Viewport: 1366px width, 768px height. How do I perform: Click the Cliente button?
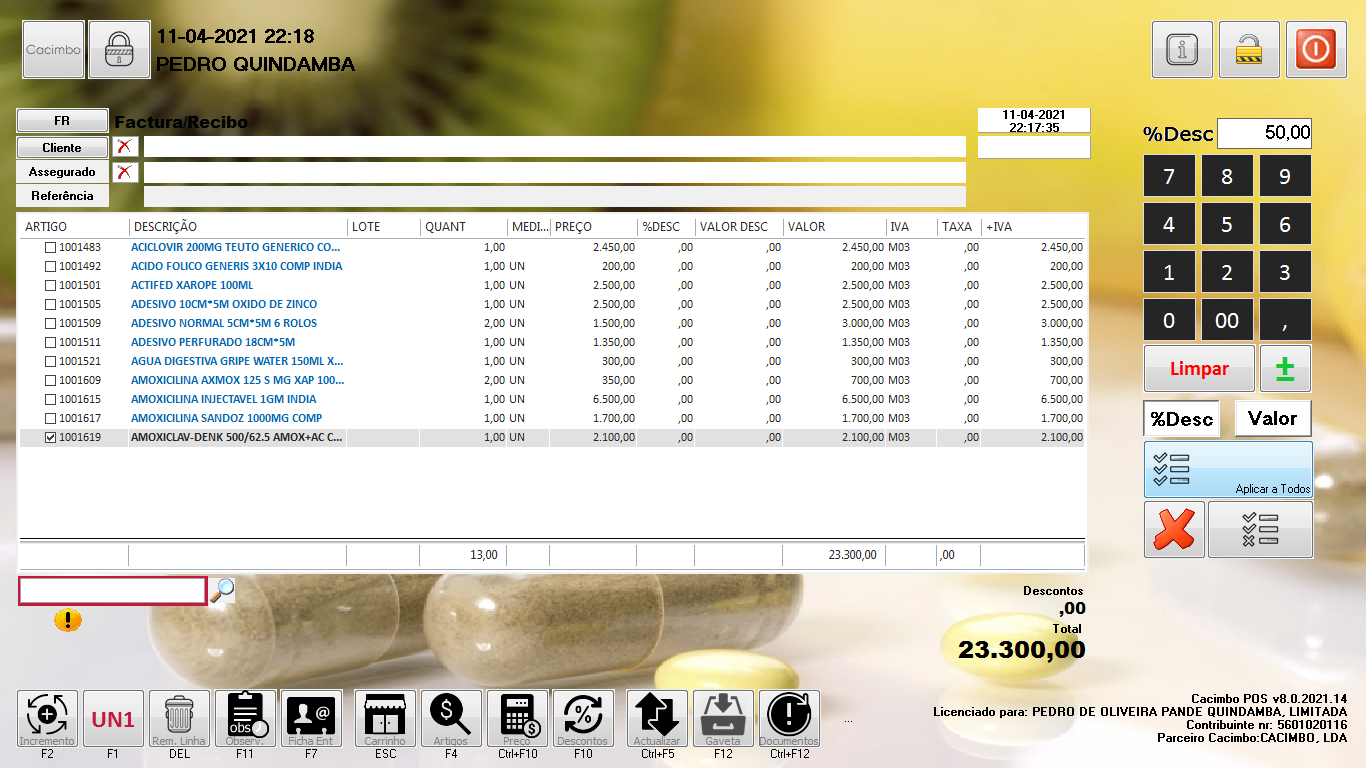62,147
